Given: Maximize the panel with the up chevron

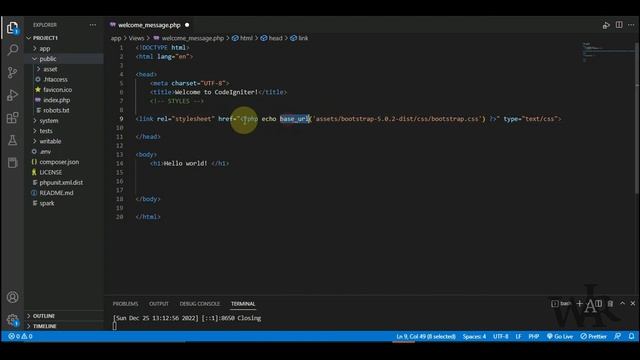Looking at the screenshot, I should (x=622, y=303).
